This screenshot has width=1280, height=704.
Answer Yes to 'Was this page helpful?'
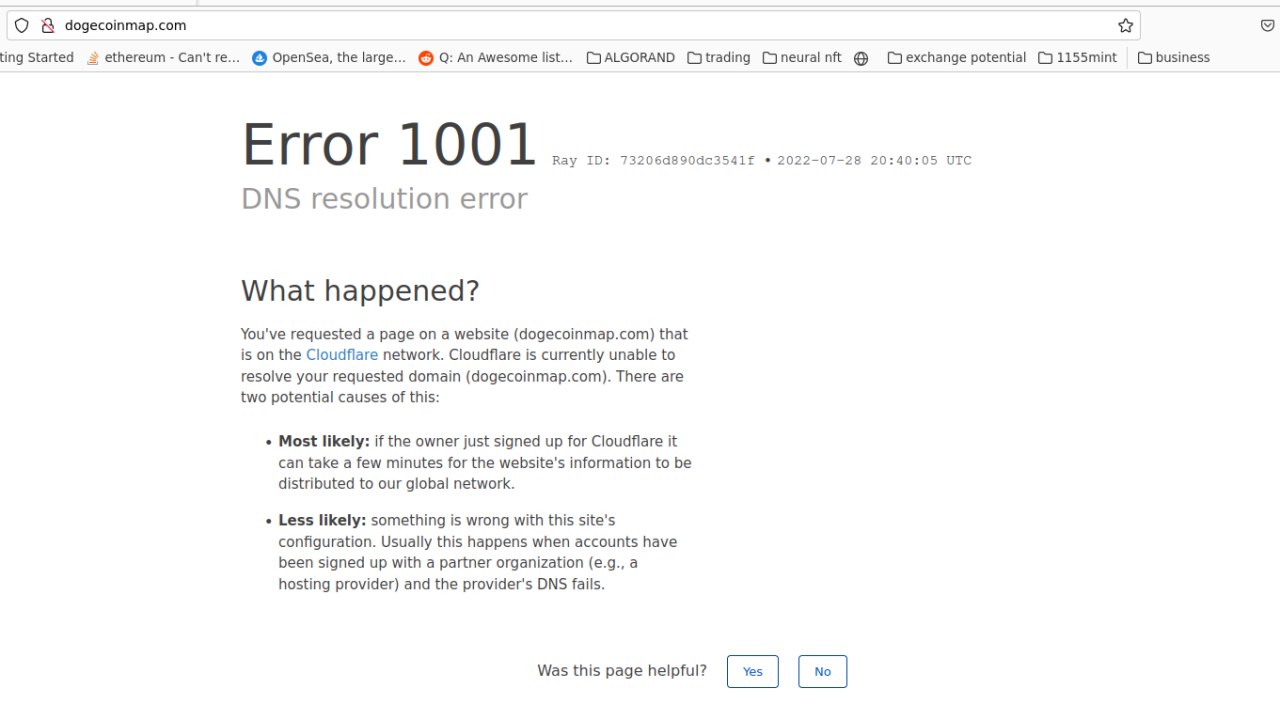coord(753,671)
